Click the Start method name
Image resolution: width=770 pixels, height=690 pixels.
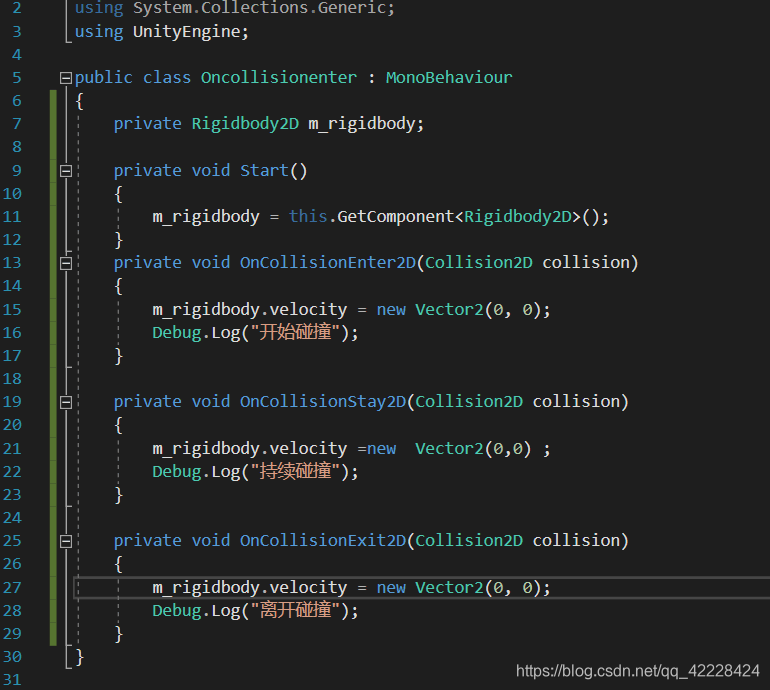pyautogui.click(x=264, y=170)
